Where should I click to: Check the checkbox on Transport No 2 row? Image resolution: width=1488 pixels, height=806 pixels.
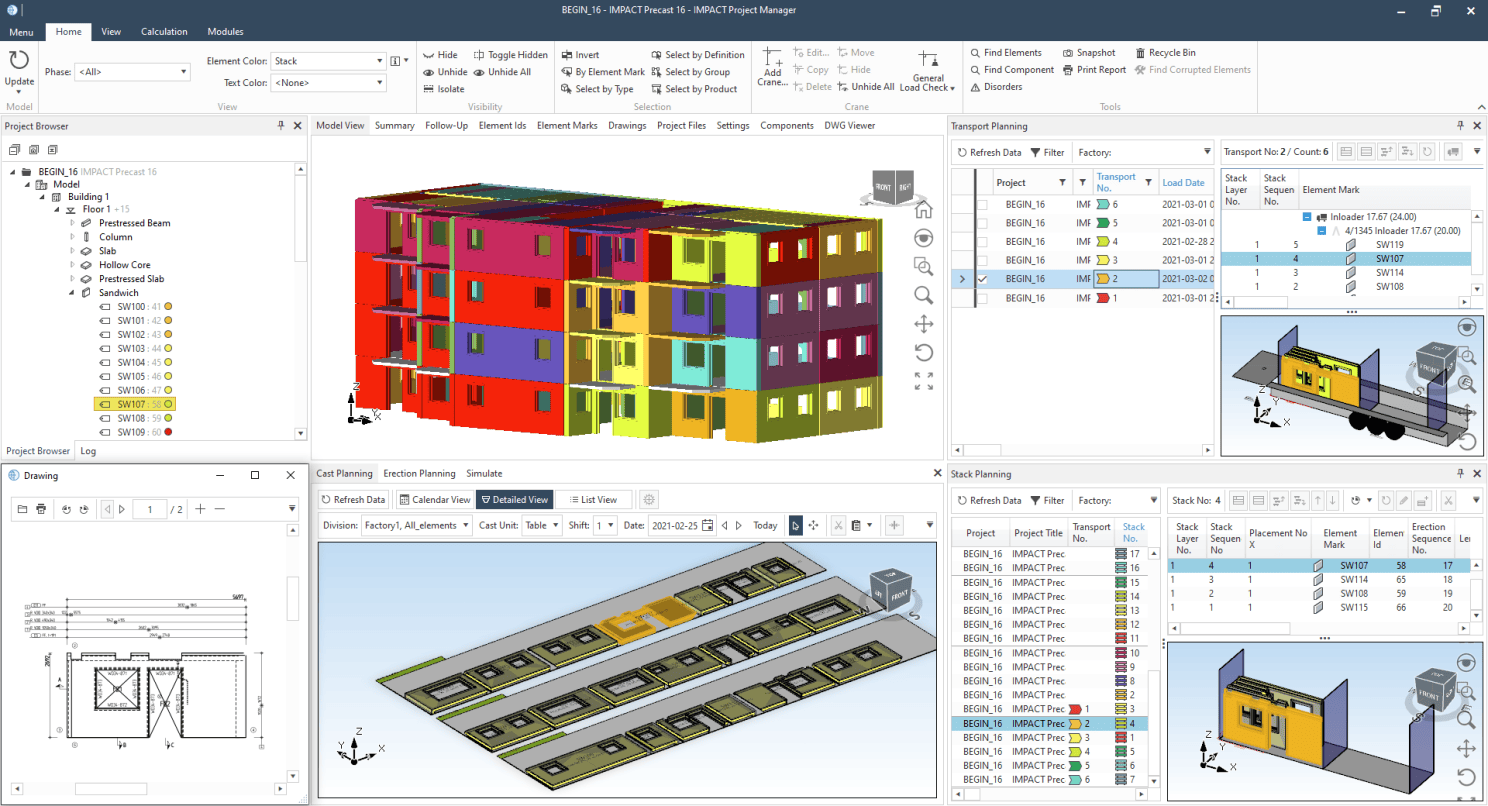coord(983,278)
